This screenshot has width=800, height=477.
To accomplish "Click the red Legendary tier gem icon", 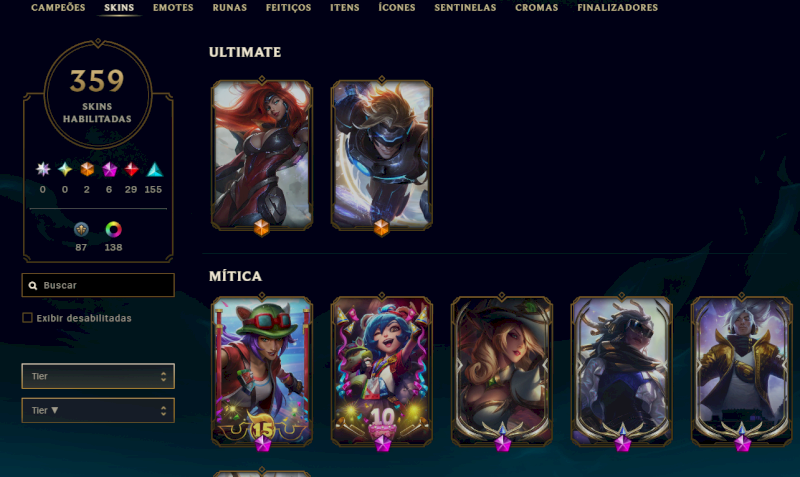I will tap(131, 169).
